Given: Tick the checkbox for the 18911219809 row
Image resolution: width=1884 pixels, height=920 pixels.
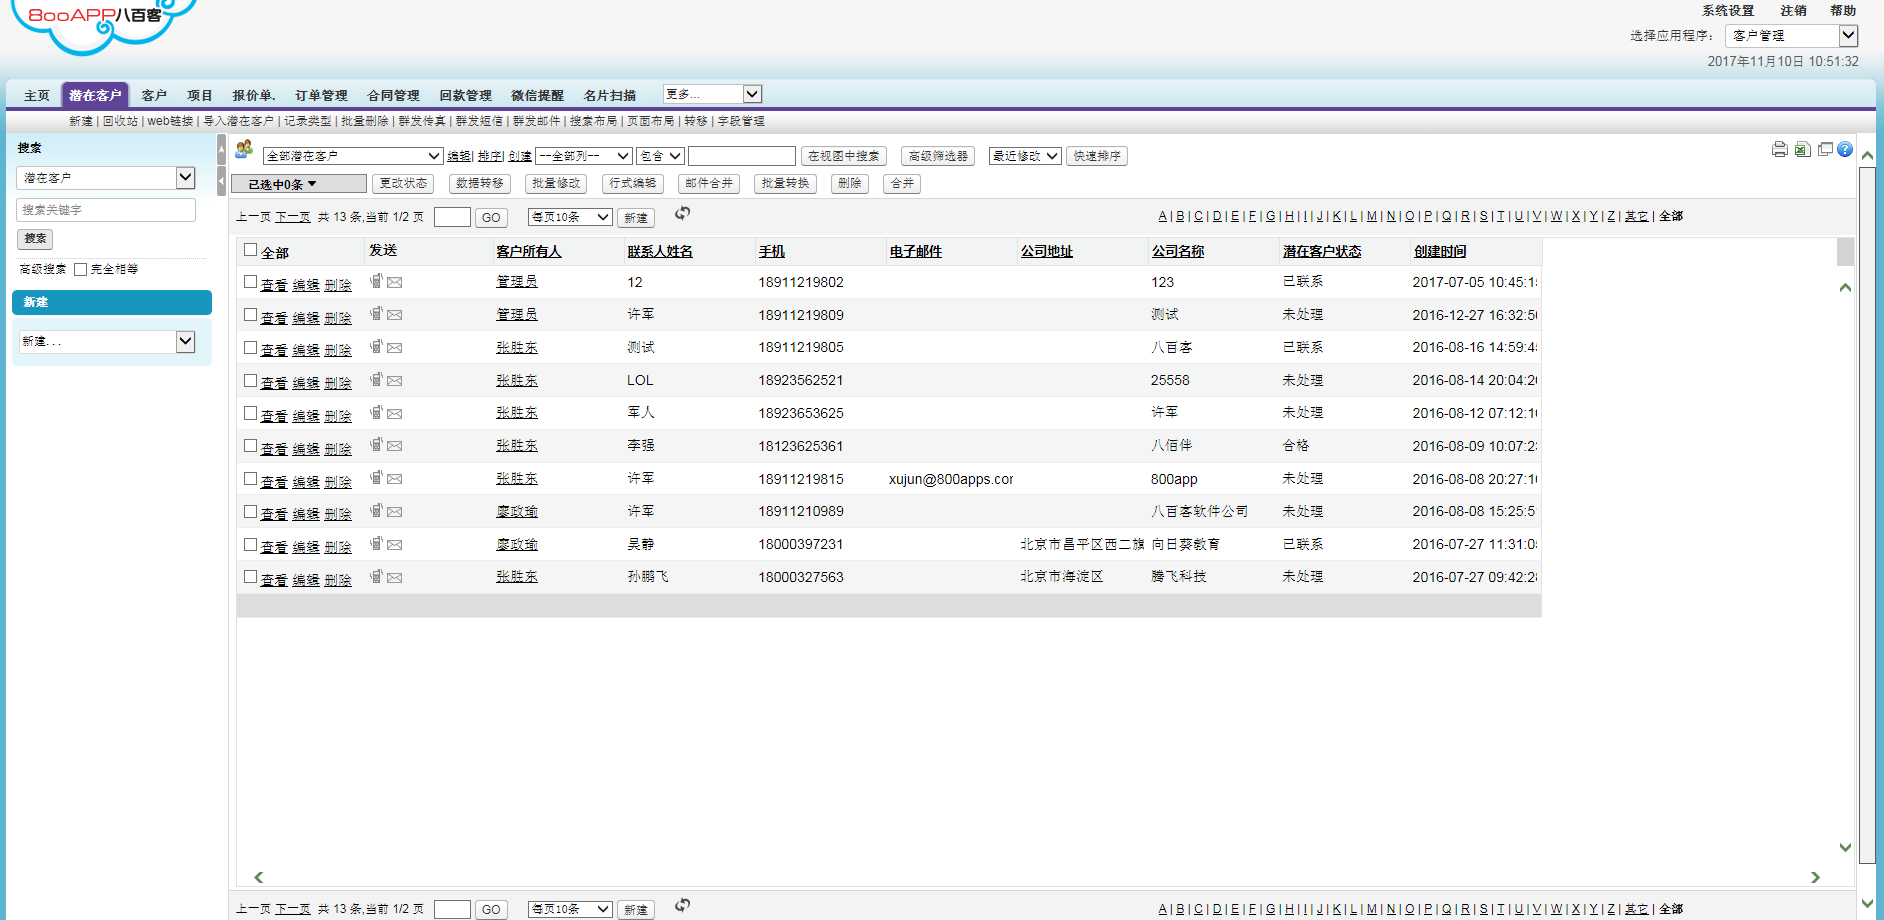Looking at the screenshot, I should [x=251, y=315].
